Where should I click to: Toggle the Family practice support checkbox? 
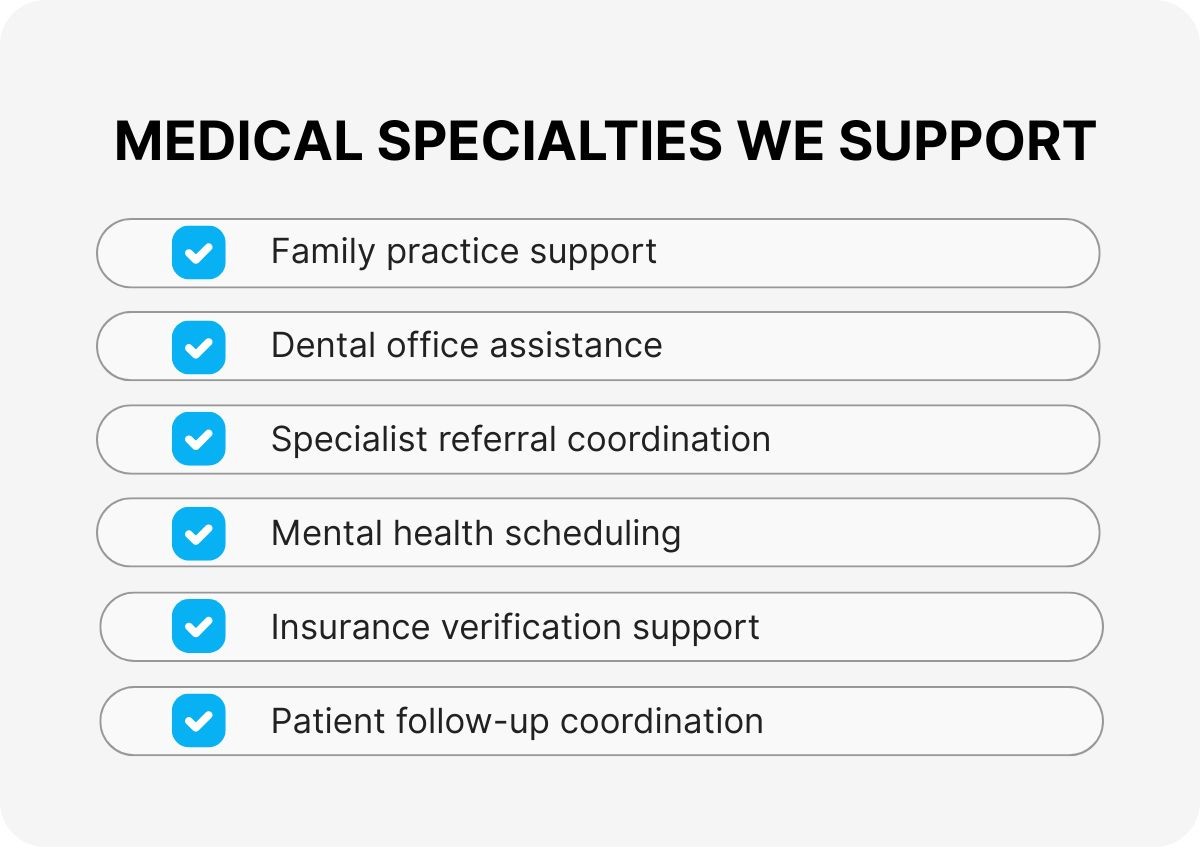[x=198, y=252]
